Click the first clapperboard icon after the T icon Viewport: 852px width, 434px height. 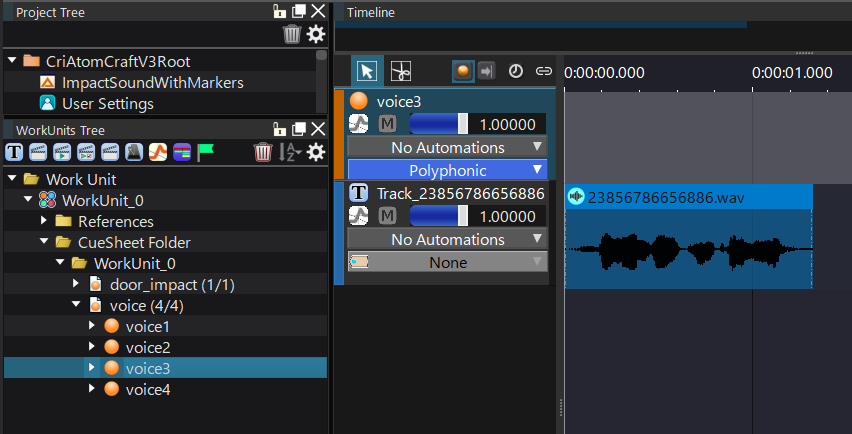click(38, 152)
